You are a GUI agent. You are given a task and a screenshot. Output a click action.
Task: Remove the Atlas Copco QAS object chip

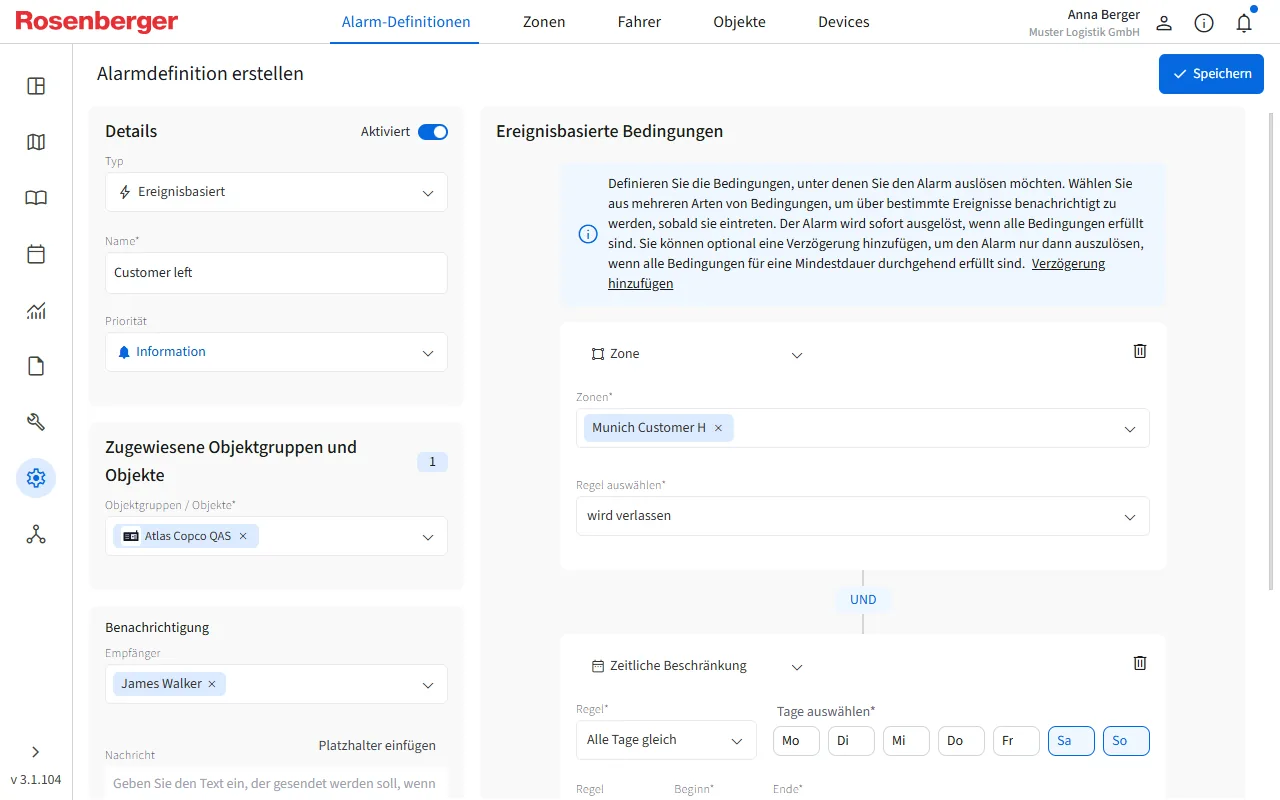(243, 536)
